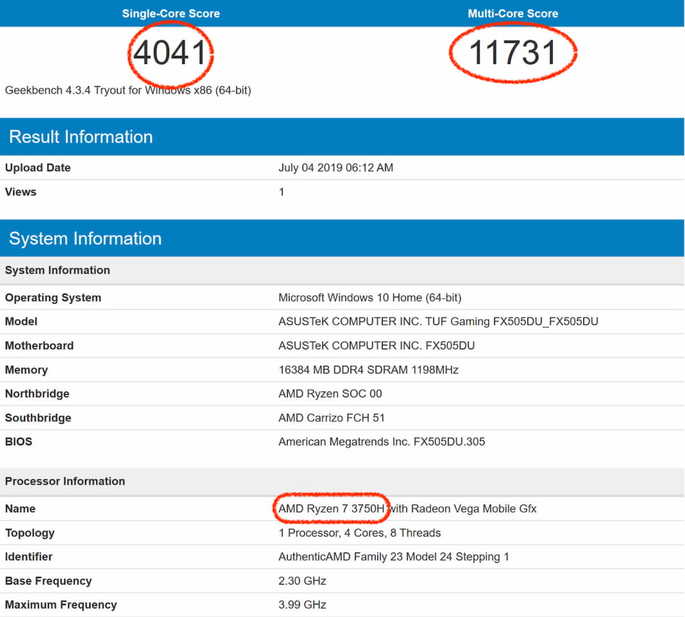Select 1 Processor, 4 Cores, 8 Threads value
Viewport: 685px width, 617px height.
pos(360,533)
